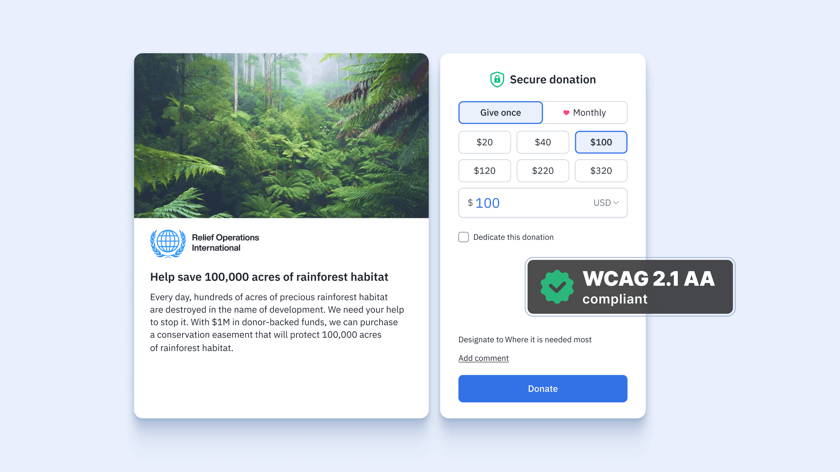Viewport: 840px width, 472px height.
Task: Pick the $320 donation amount
Action: pos(601,170)
